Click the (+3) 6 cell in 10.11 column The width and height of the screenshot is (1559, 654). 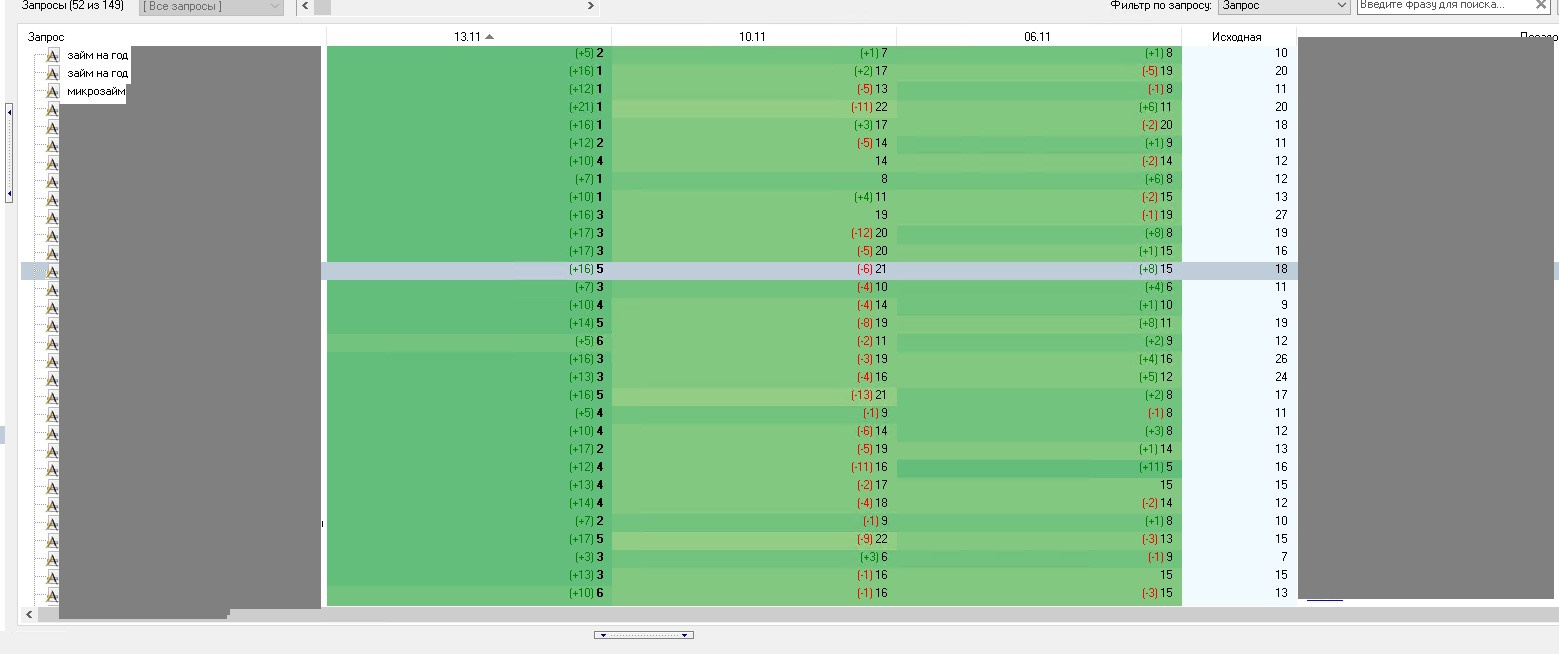[754, 557]
